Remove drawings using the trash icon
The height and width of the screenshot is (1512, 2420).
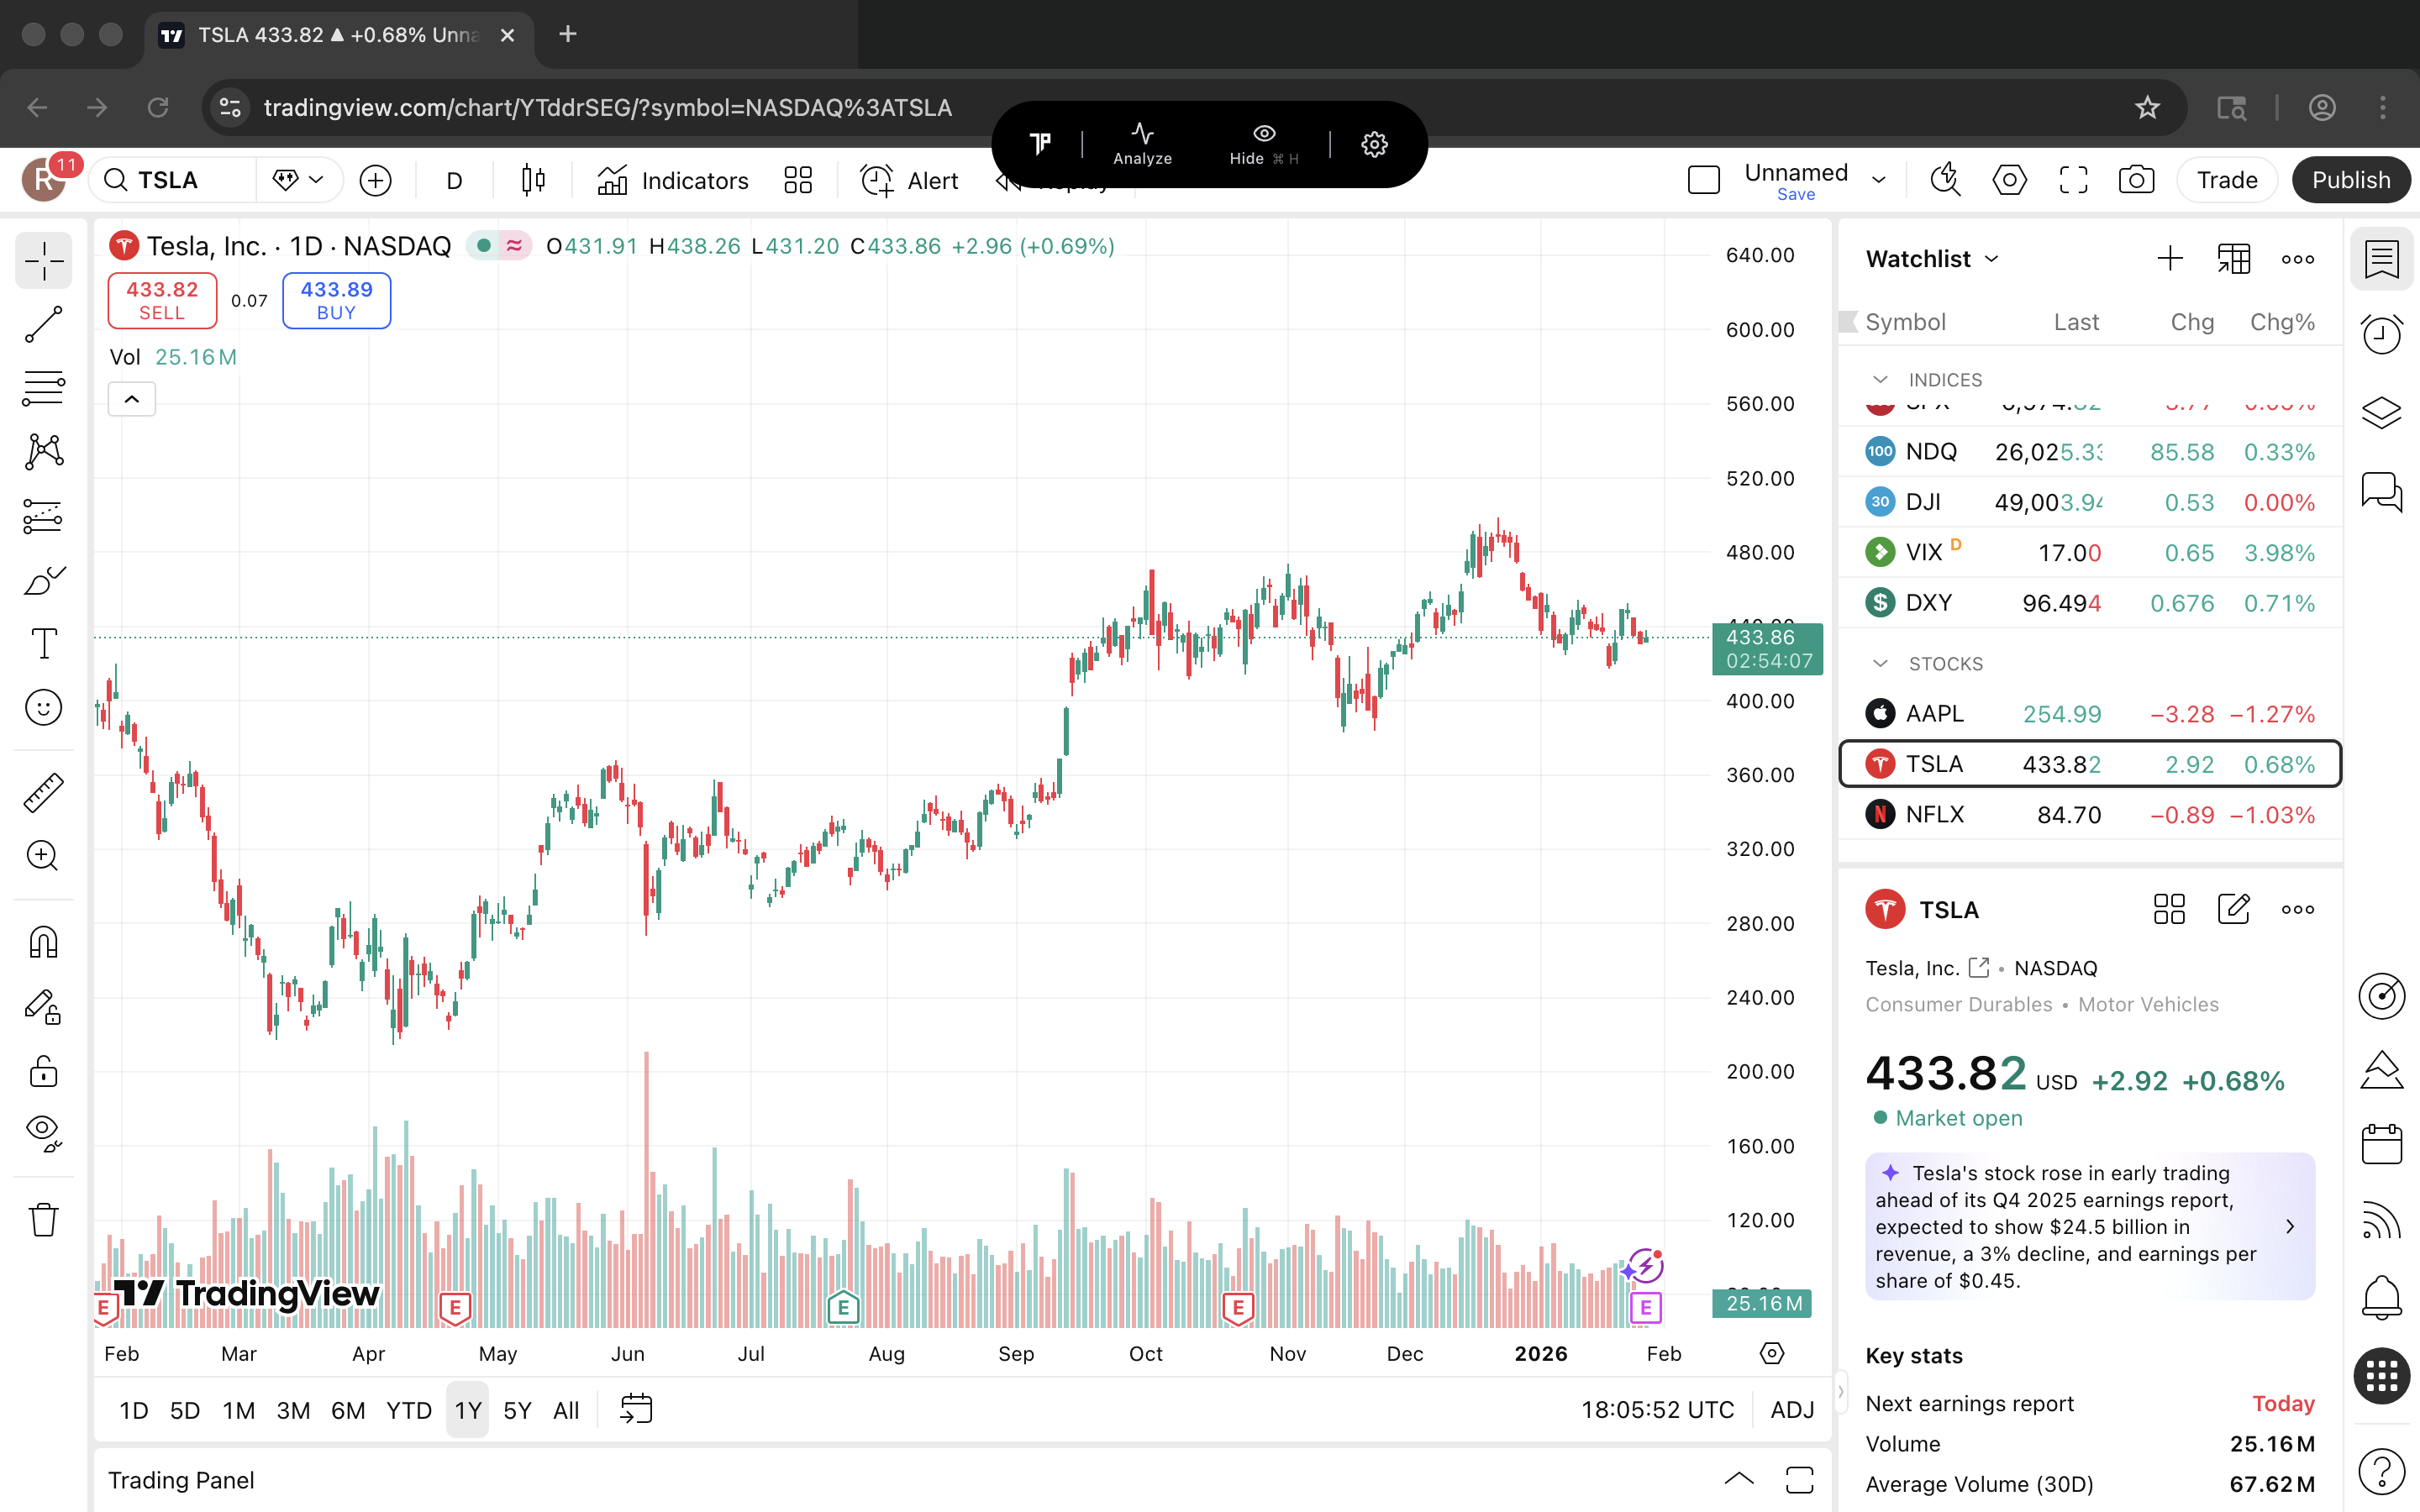point(43,1219)
